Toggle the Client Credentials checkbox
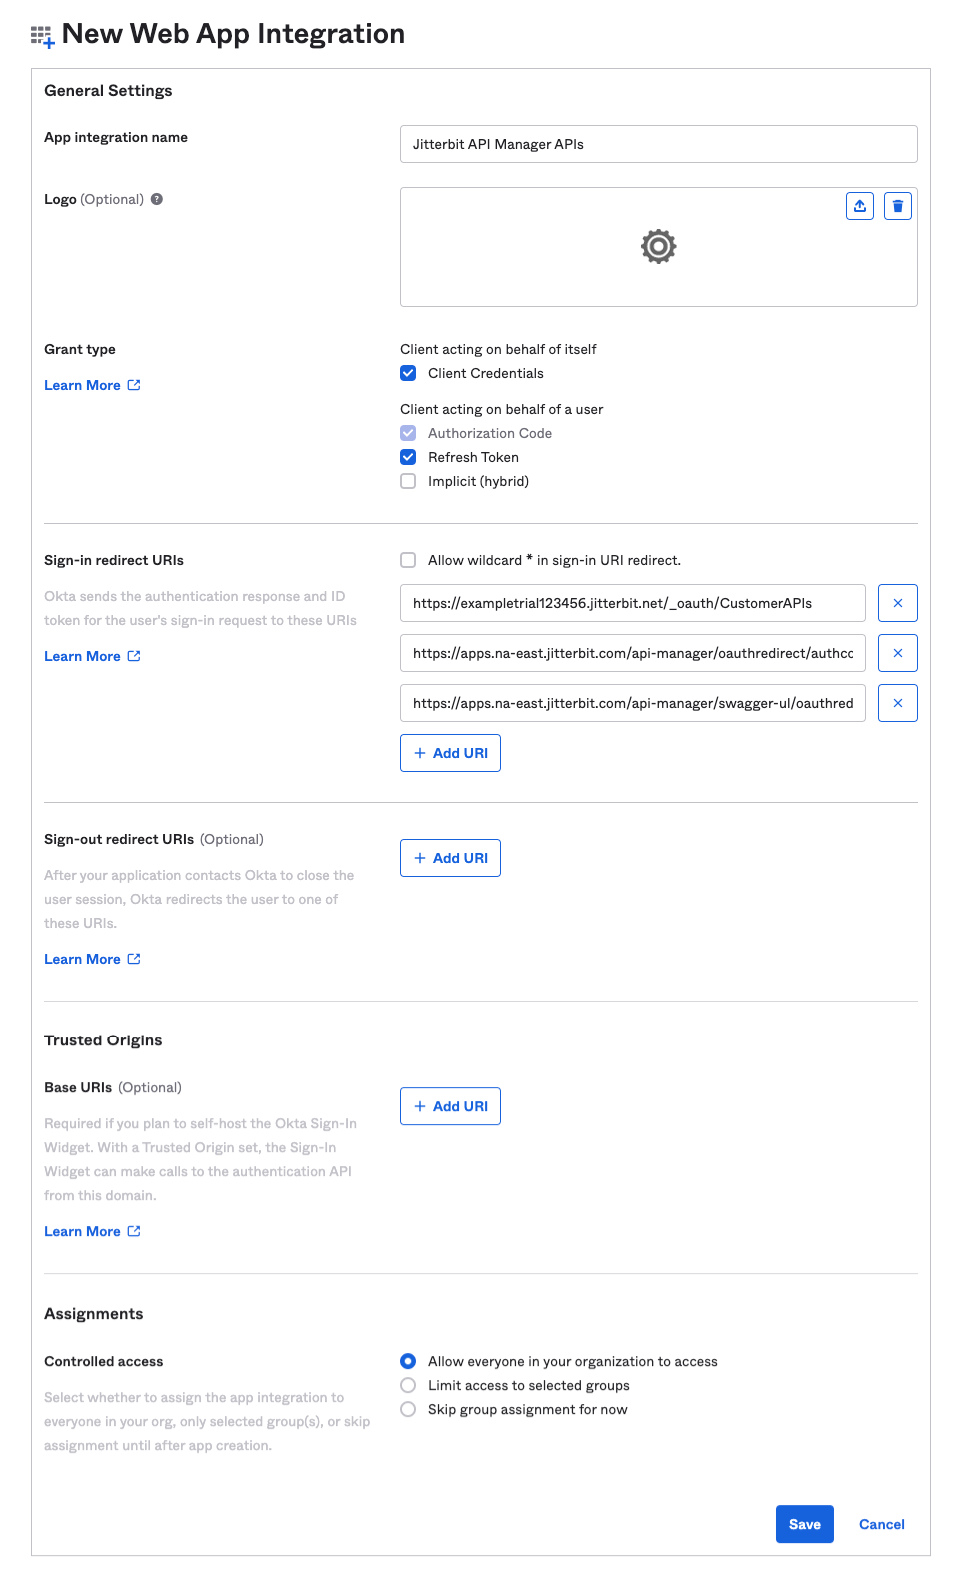963x1582 pixels. [408, 373]
